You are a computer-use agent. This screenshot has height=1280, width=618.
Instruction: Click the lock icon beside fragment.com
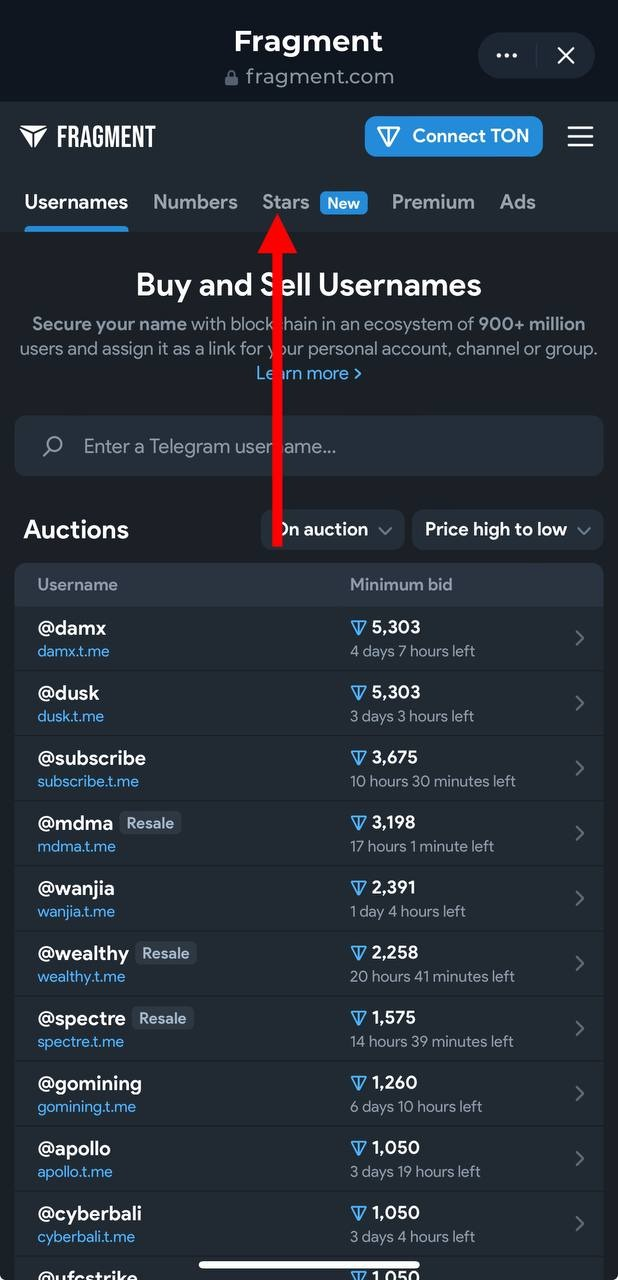(x=232, y=77)
